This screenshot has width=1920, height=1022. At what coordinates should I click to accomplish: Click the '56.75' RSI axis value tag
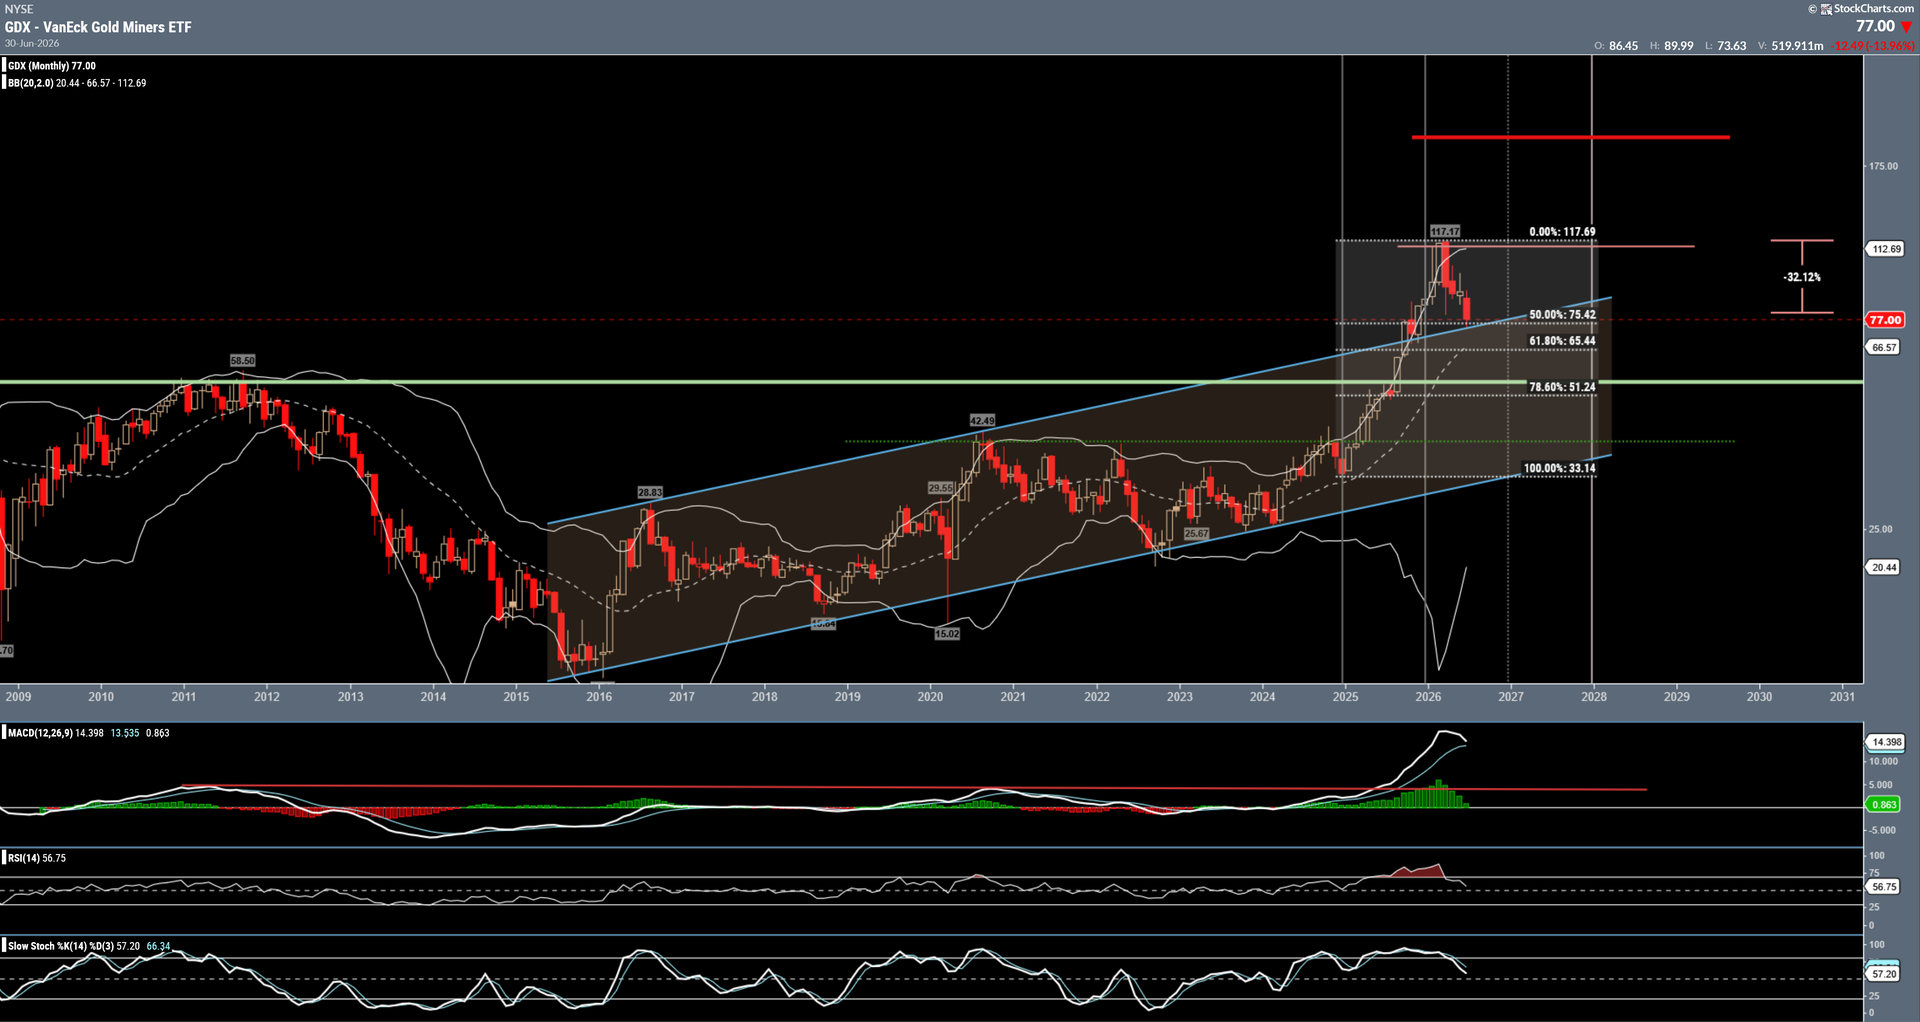1884,887
